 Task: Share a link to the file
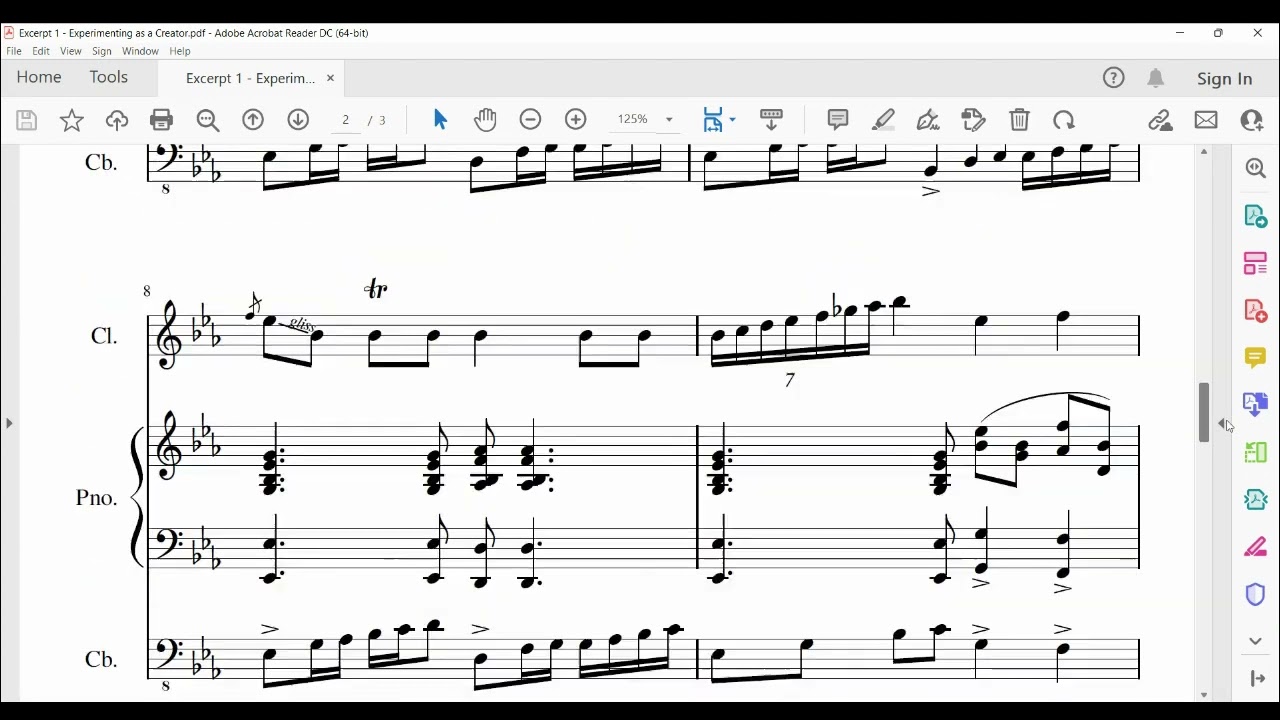coord(1160,120)
